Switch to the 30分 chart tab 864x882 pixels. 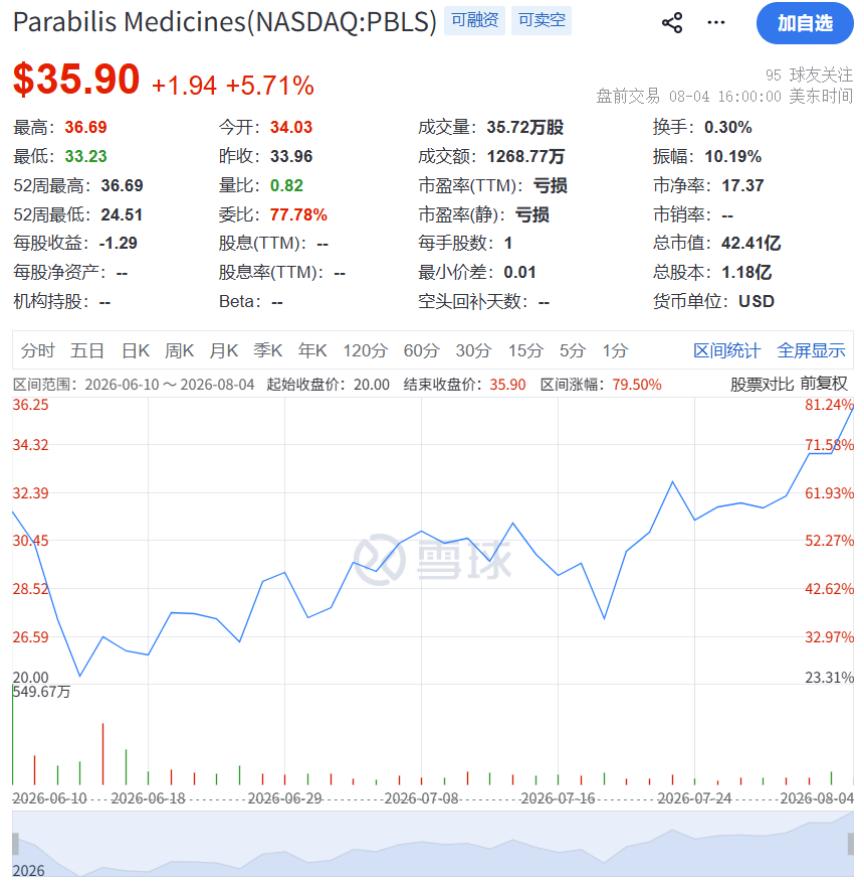473,350
